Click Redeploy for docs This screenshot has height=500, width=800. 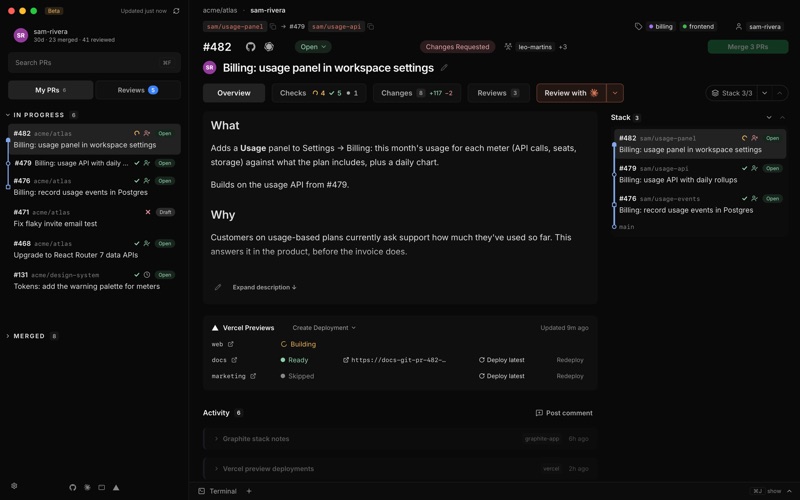tap(570, 360)
